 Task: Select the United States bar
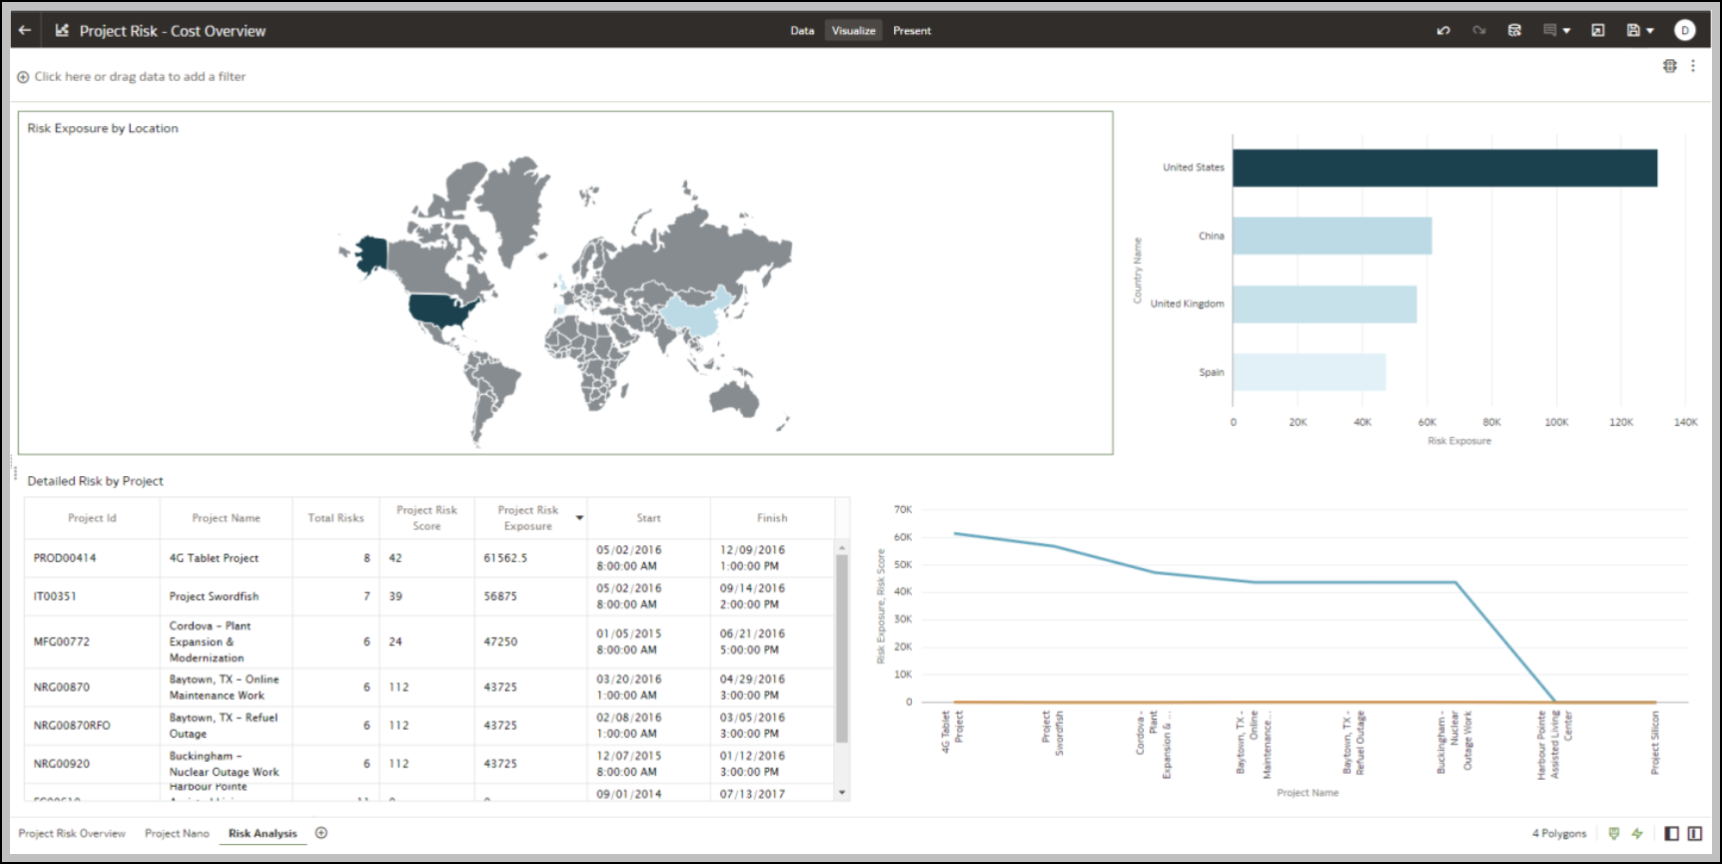pyautogui.click(x=1445, y=168)
